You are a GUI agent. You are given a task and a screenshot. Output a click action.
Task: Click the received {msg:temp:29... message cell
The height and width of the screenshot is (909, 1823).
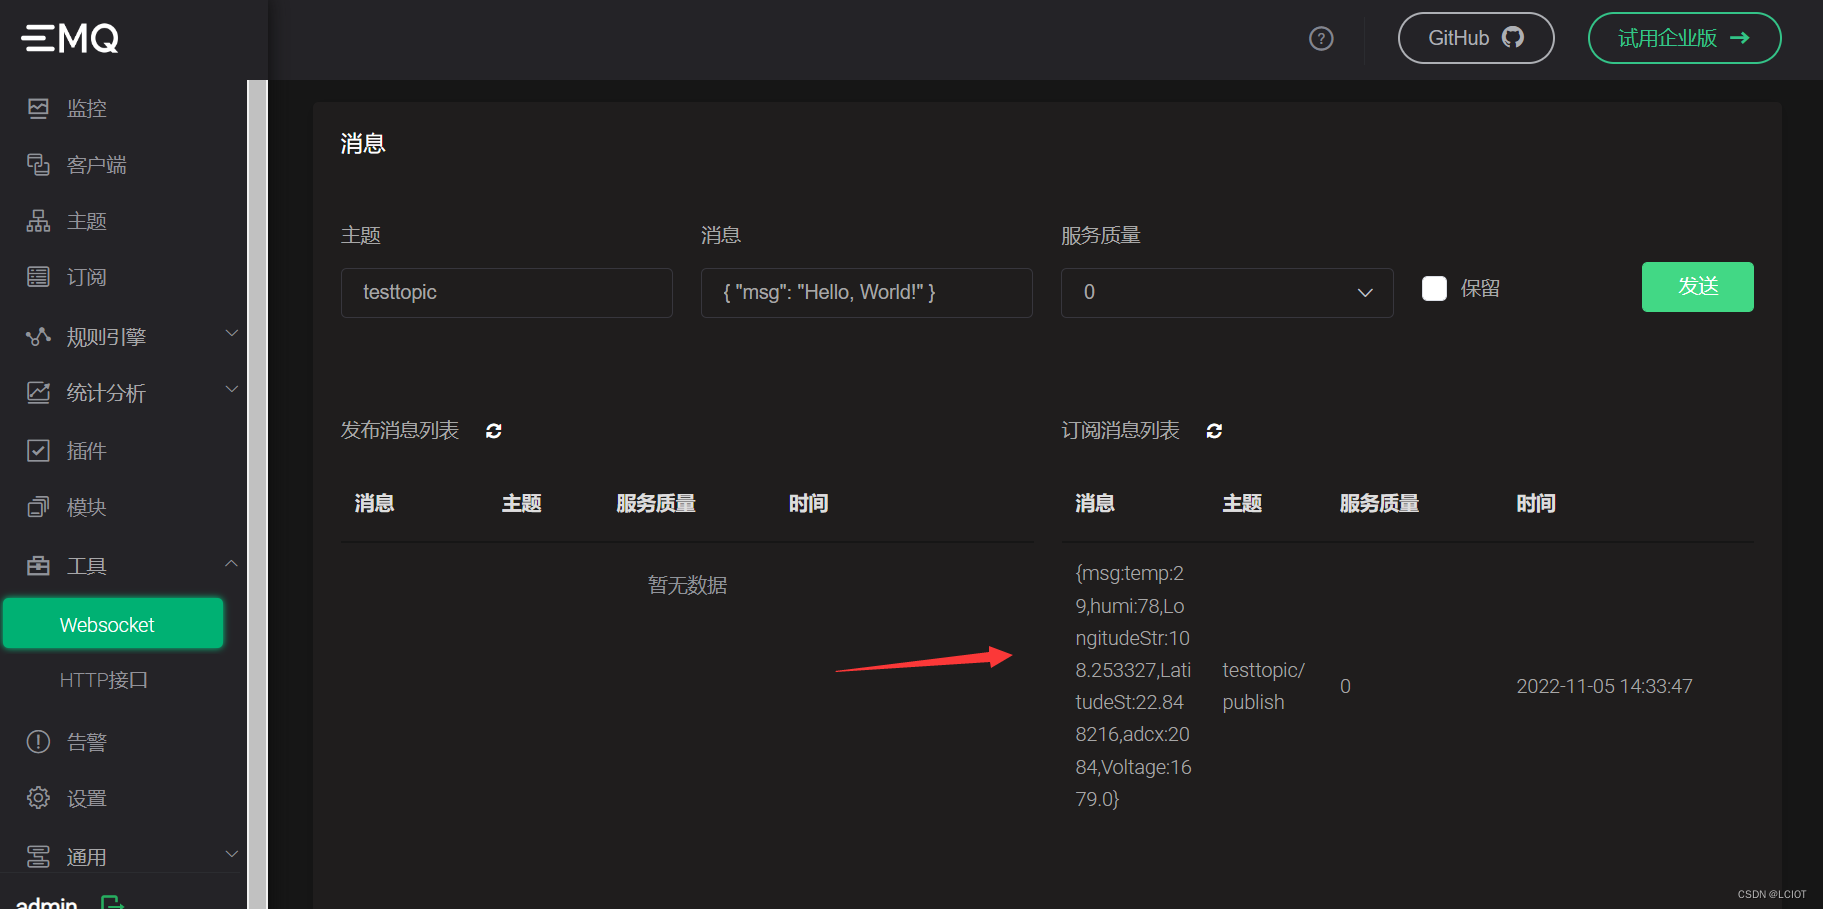tap(1134, 686)
